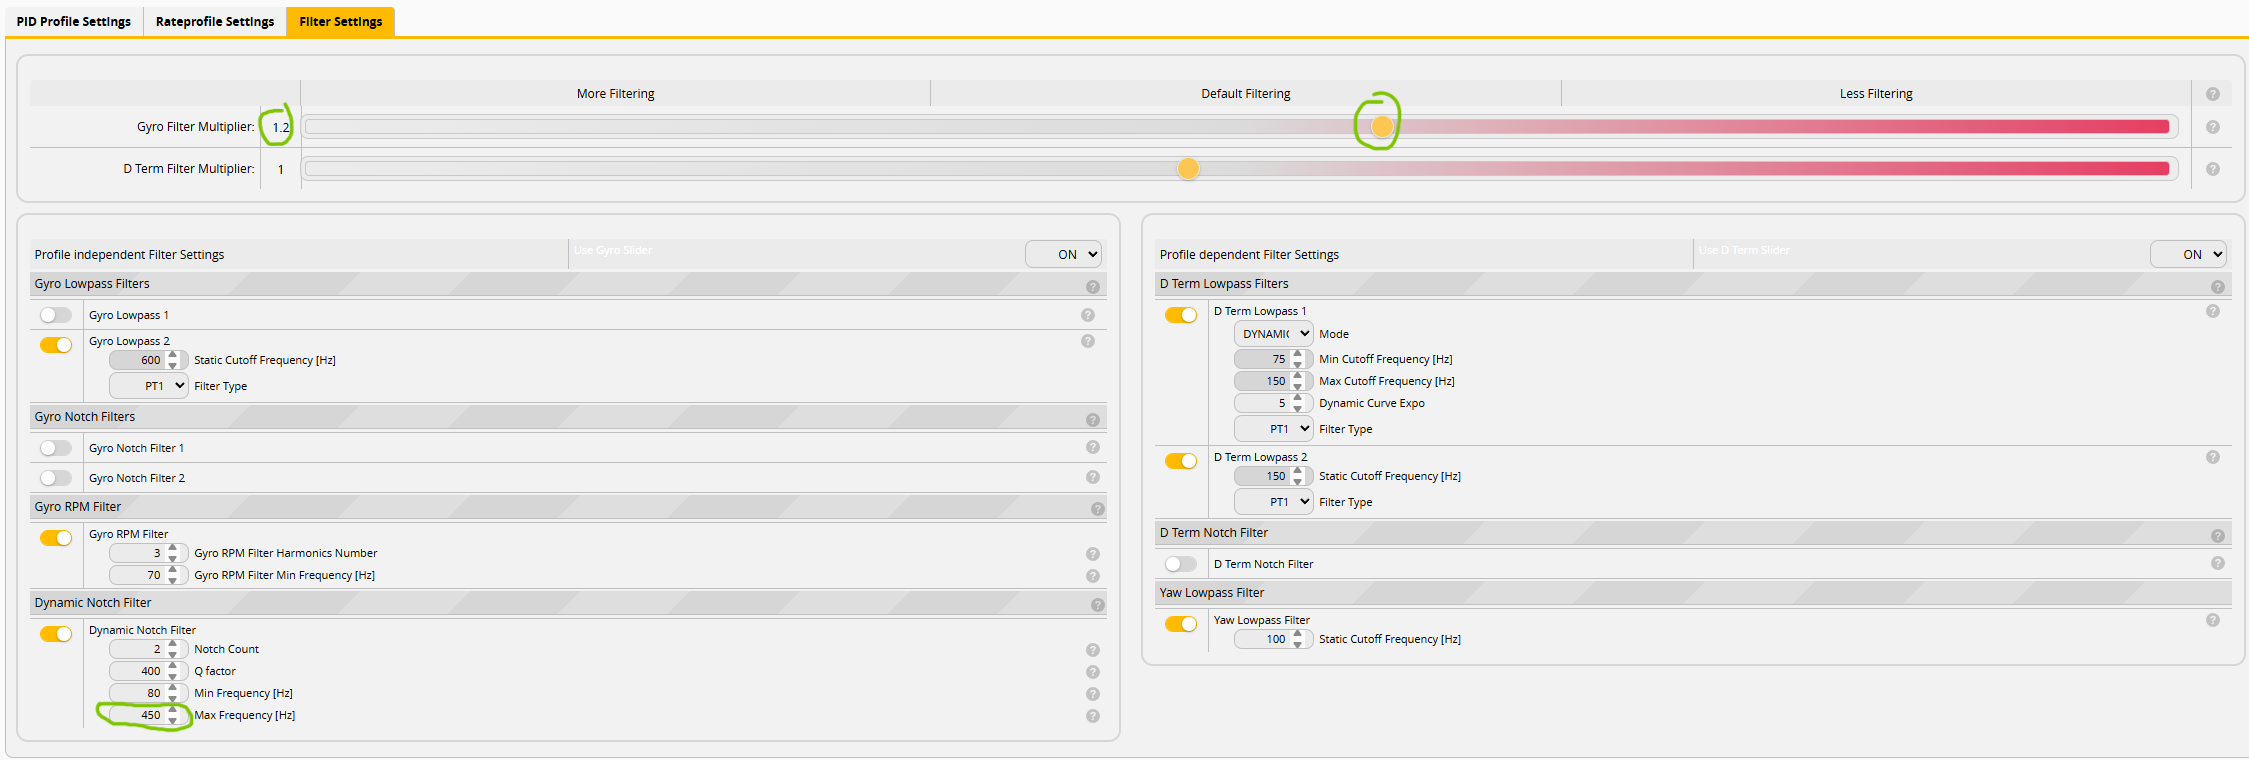This screenshot has height=760, width=2249.
Task: Click the Less Filtering column header
Action: pyautogui.click(x=1875, y=94)
